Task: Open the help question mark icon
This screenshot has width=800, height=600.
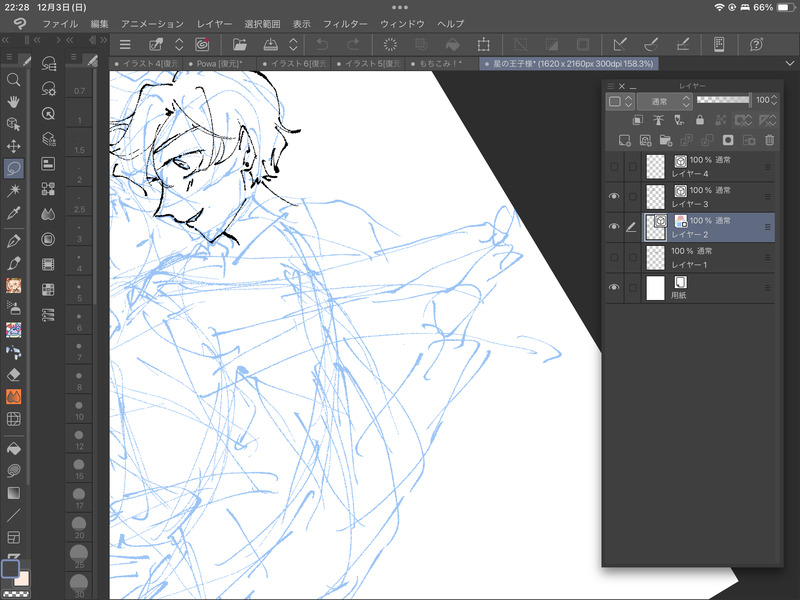Action: [756, 44]
